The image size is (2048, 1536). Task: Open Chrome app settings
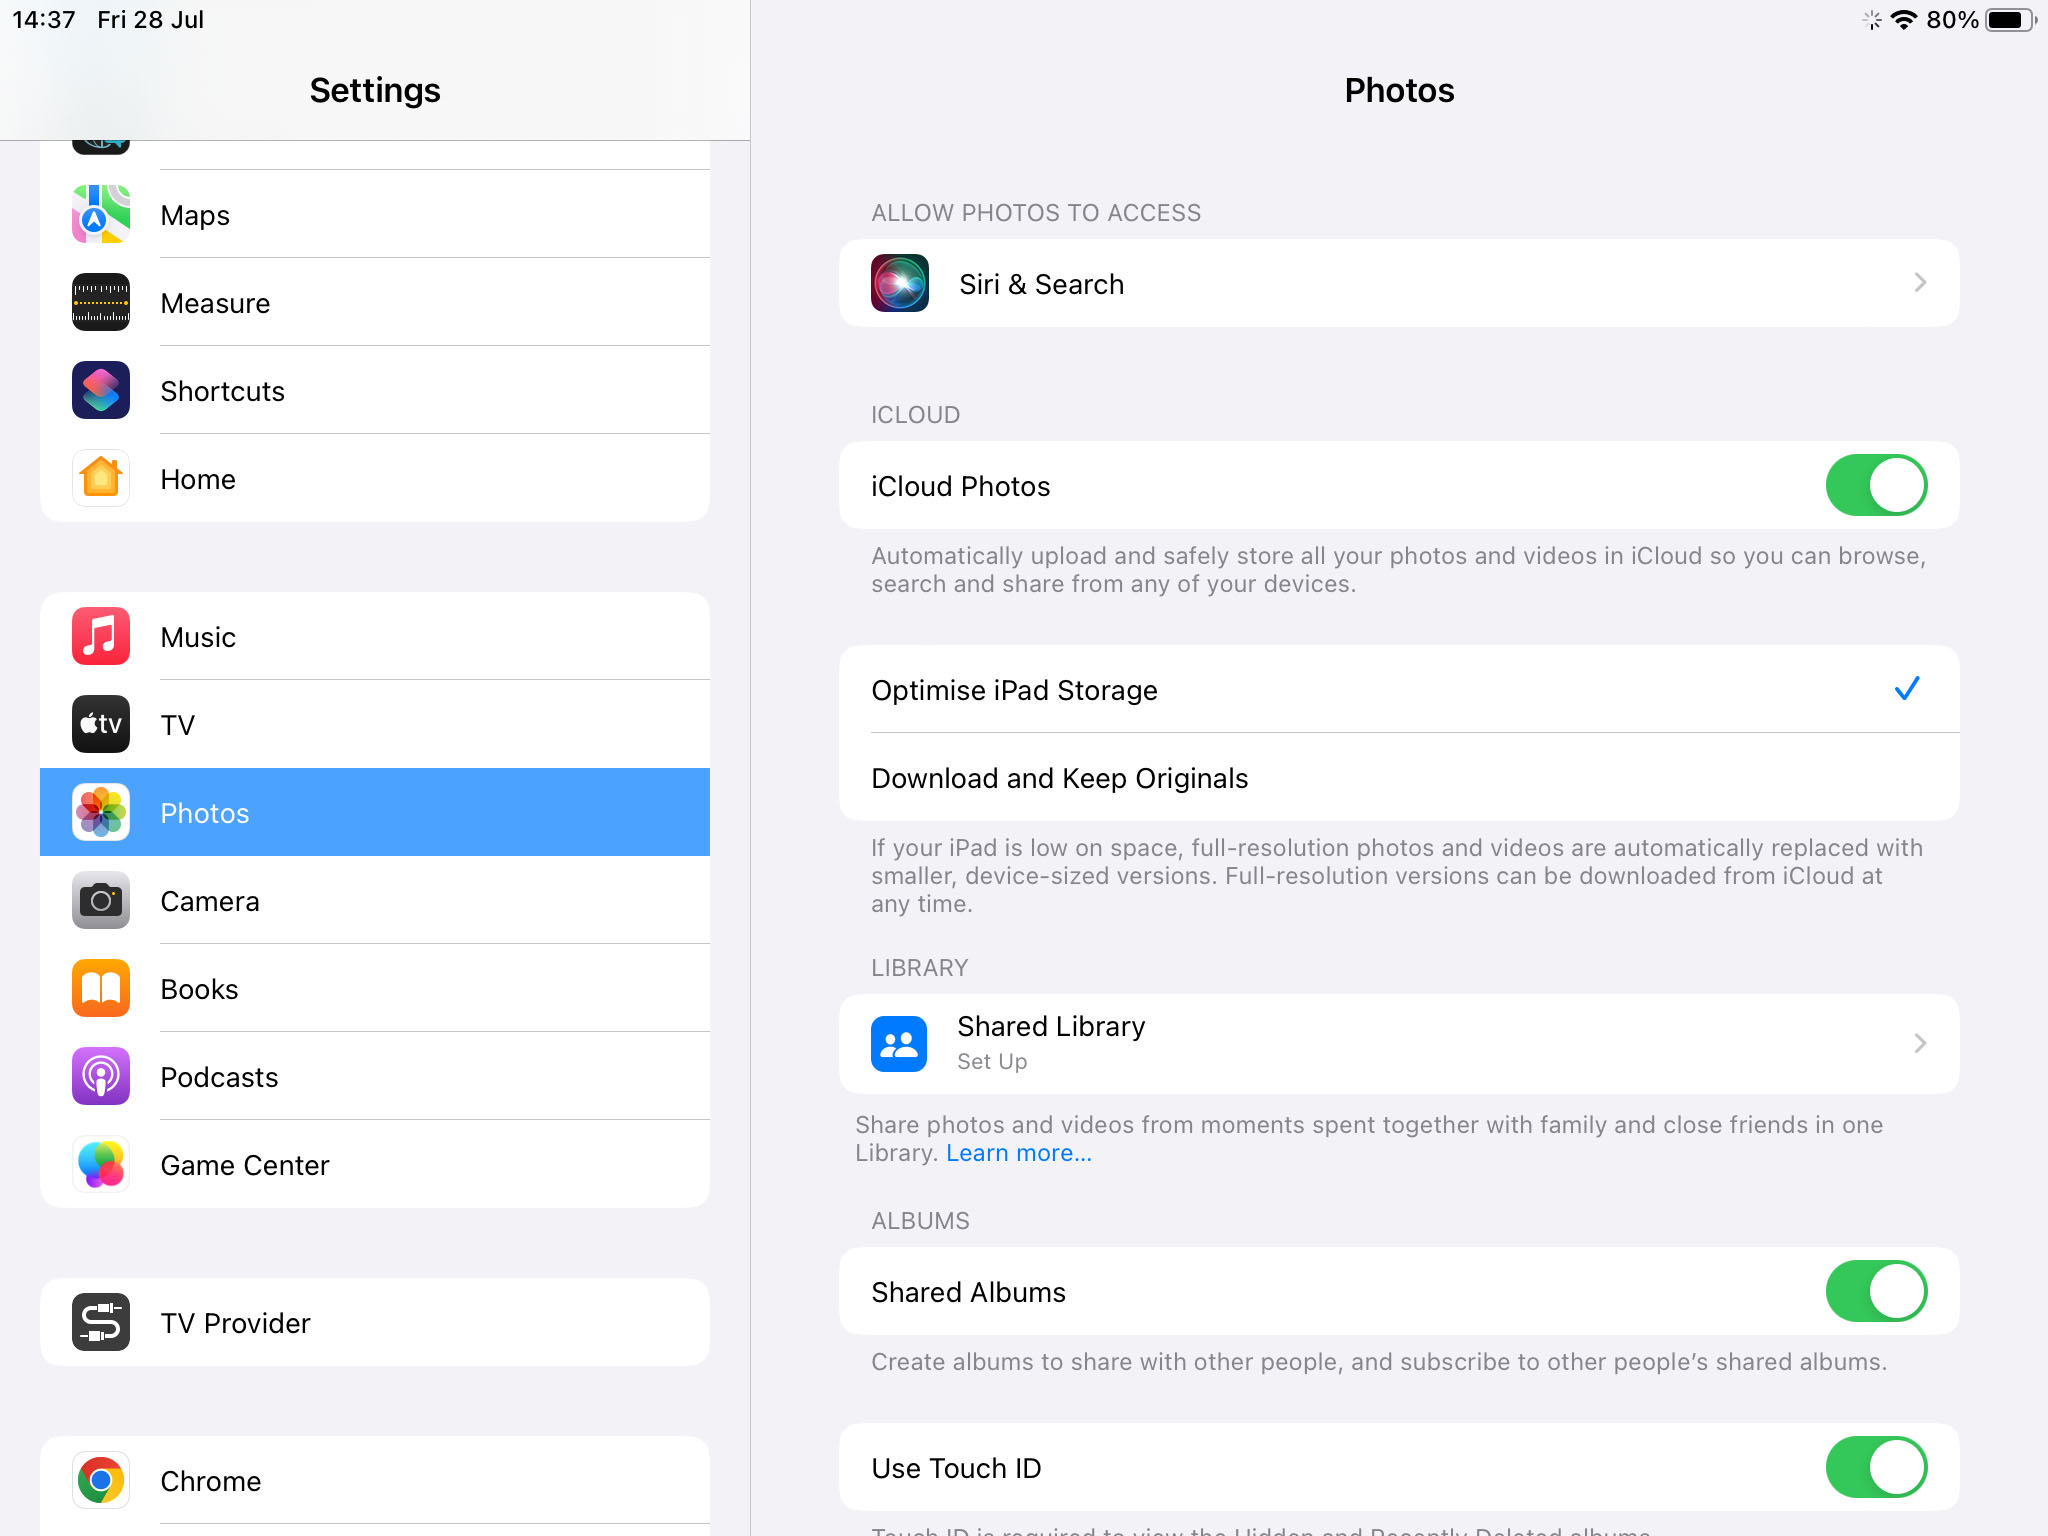coord(375,1480)
